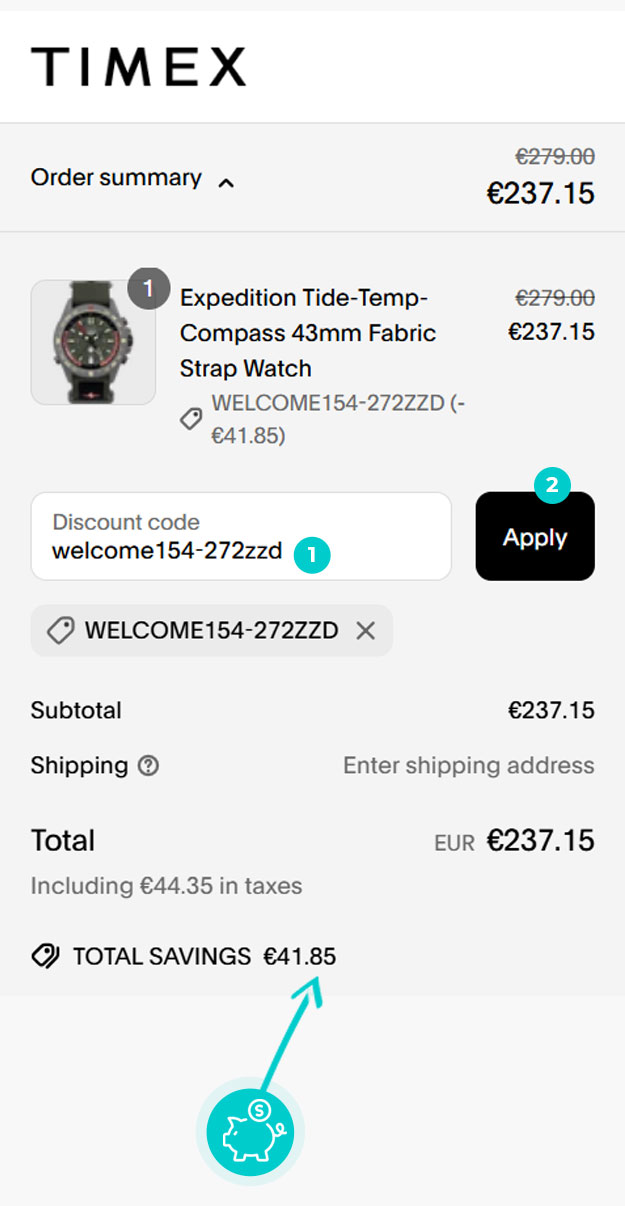Screen dimensions: 625x1206
Task: Click the teal piggy bank icon
Action: pyautogui.click(x=250, y=1132)
